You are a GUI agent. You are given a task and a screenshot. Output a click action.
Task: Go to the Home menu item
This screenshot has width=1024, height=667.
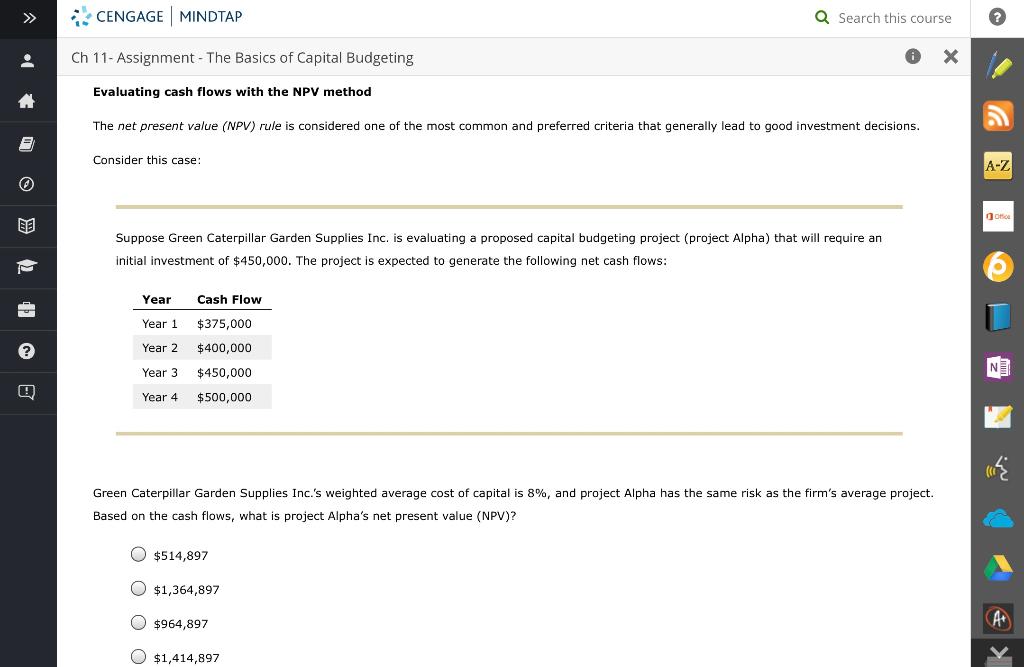click(27, 101)
